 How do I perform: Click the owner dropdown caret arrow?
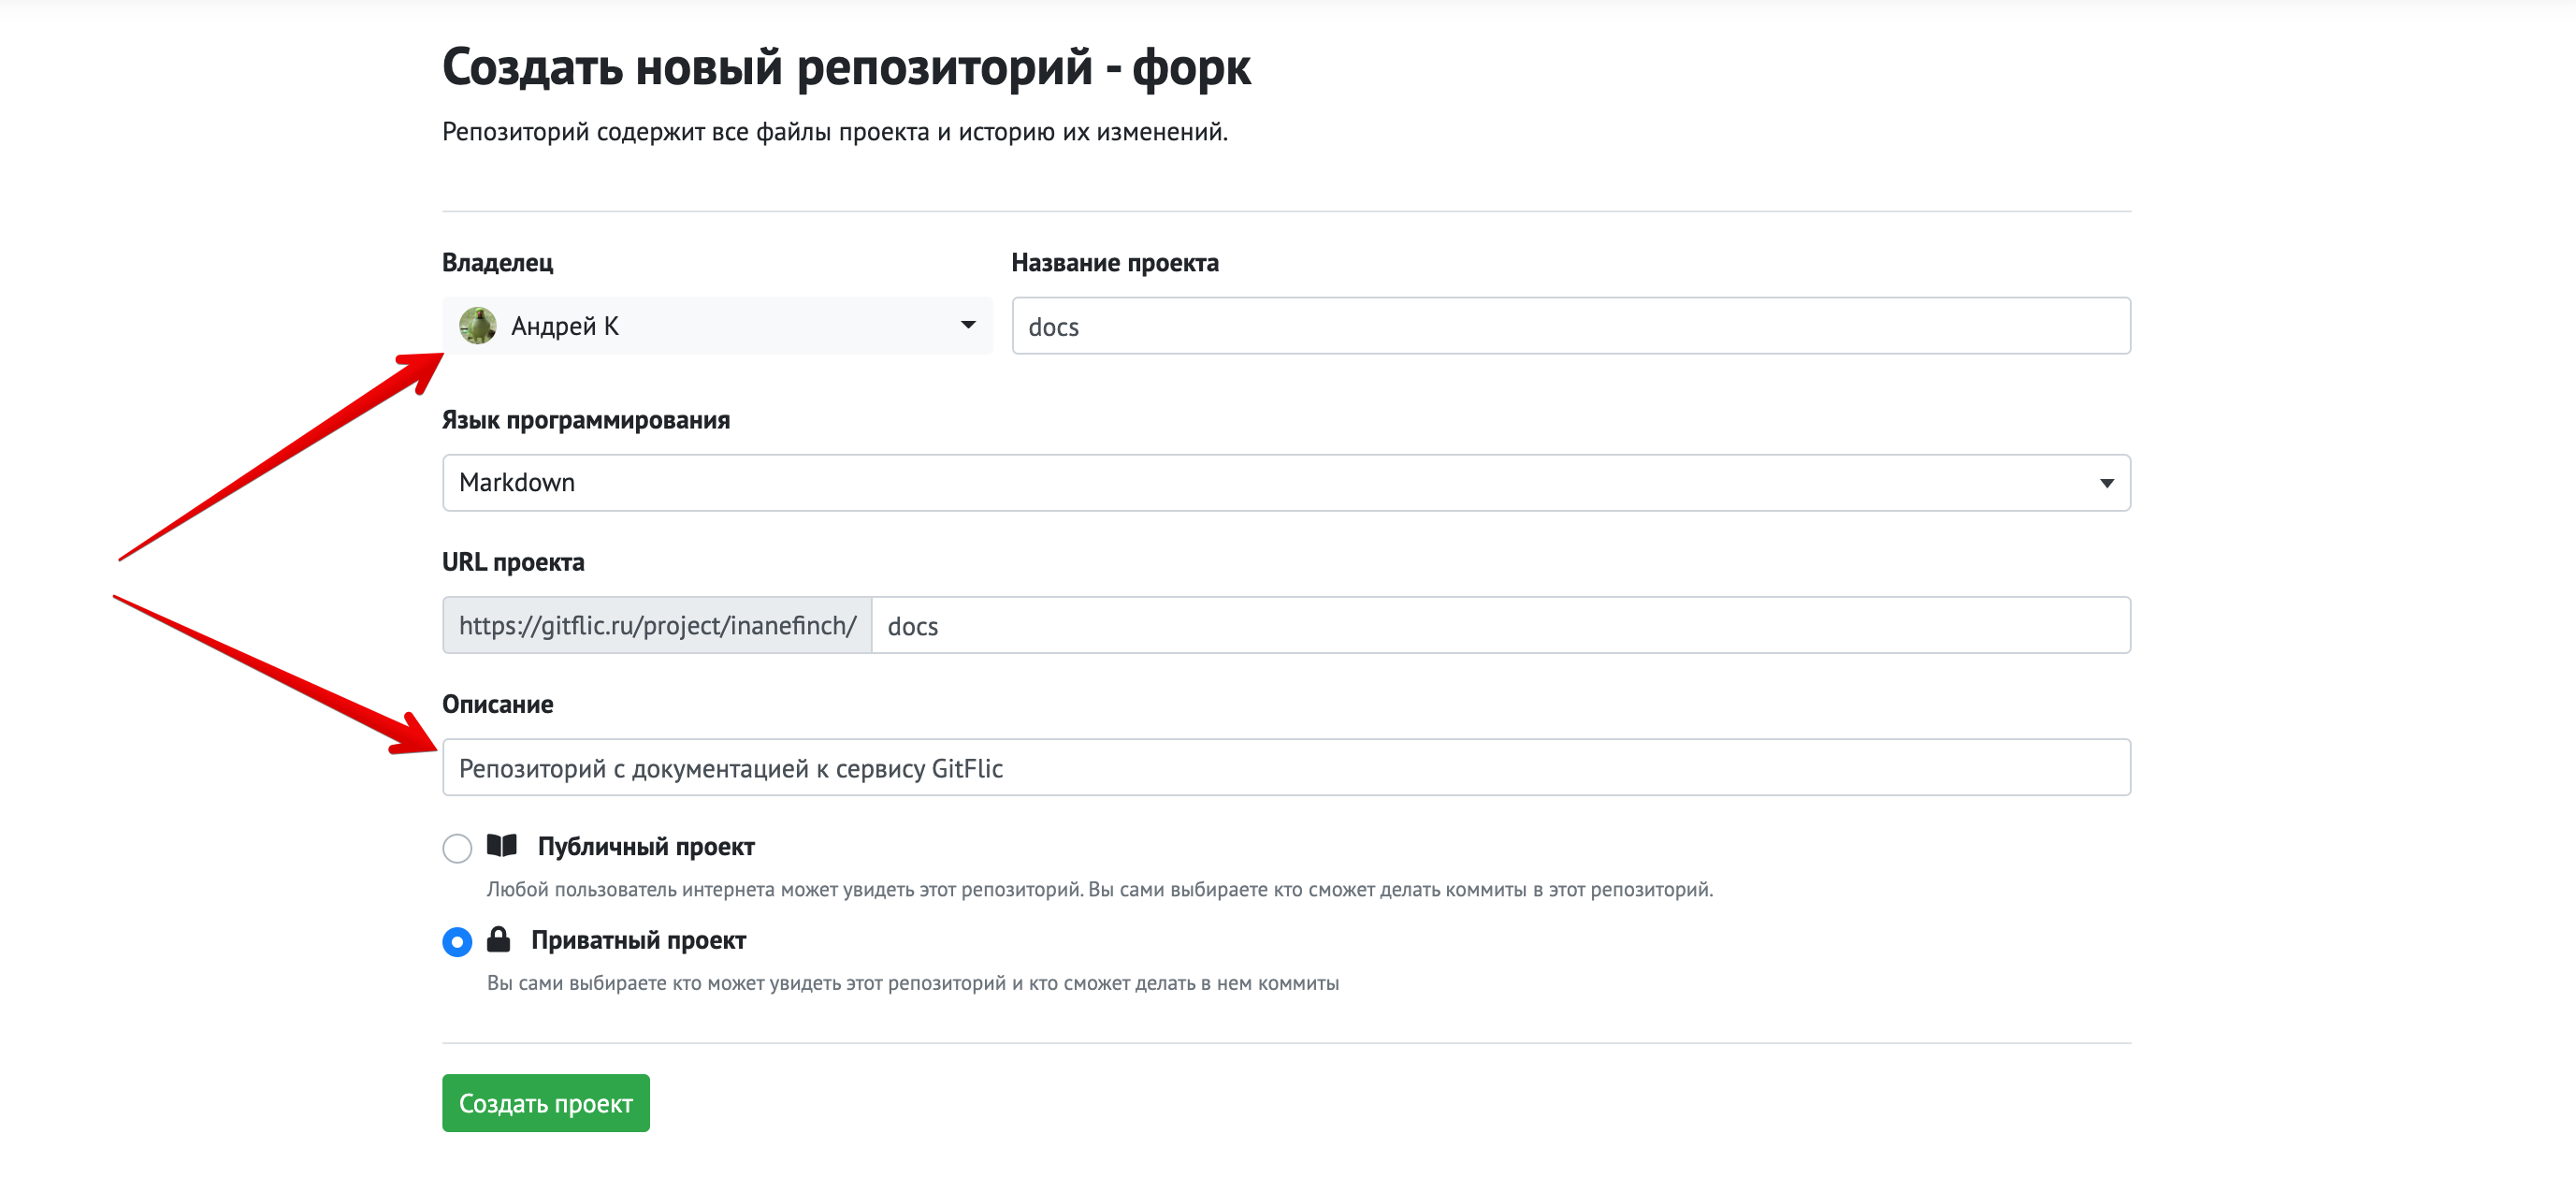[x=967, y=325]
